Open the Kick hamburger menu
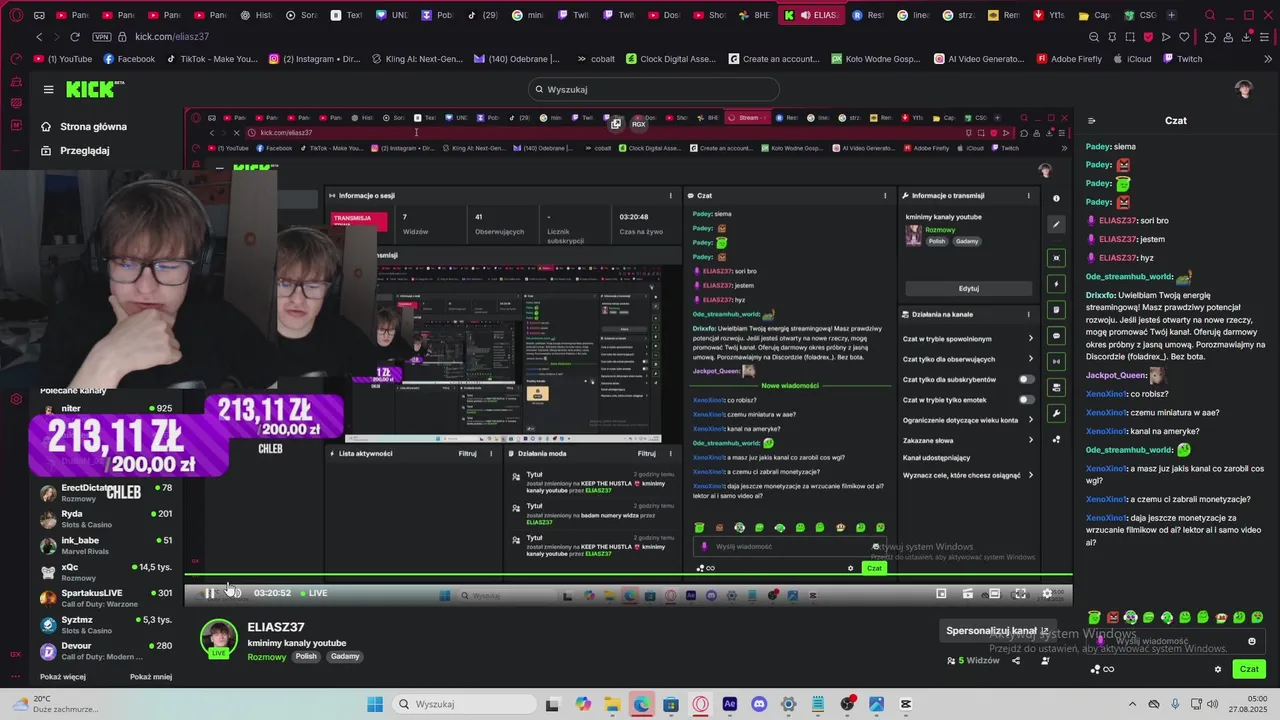The image size is (1280, 720). pyautogui.click(x=48, y=89)
